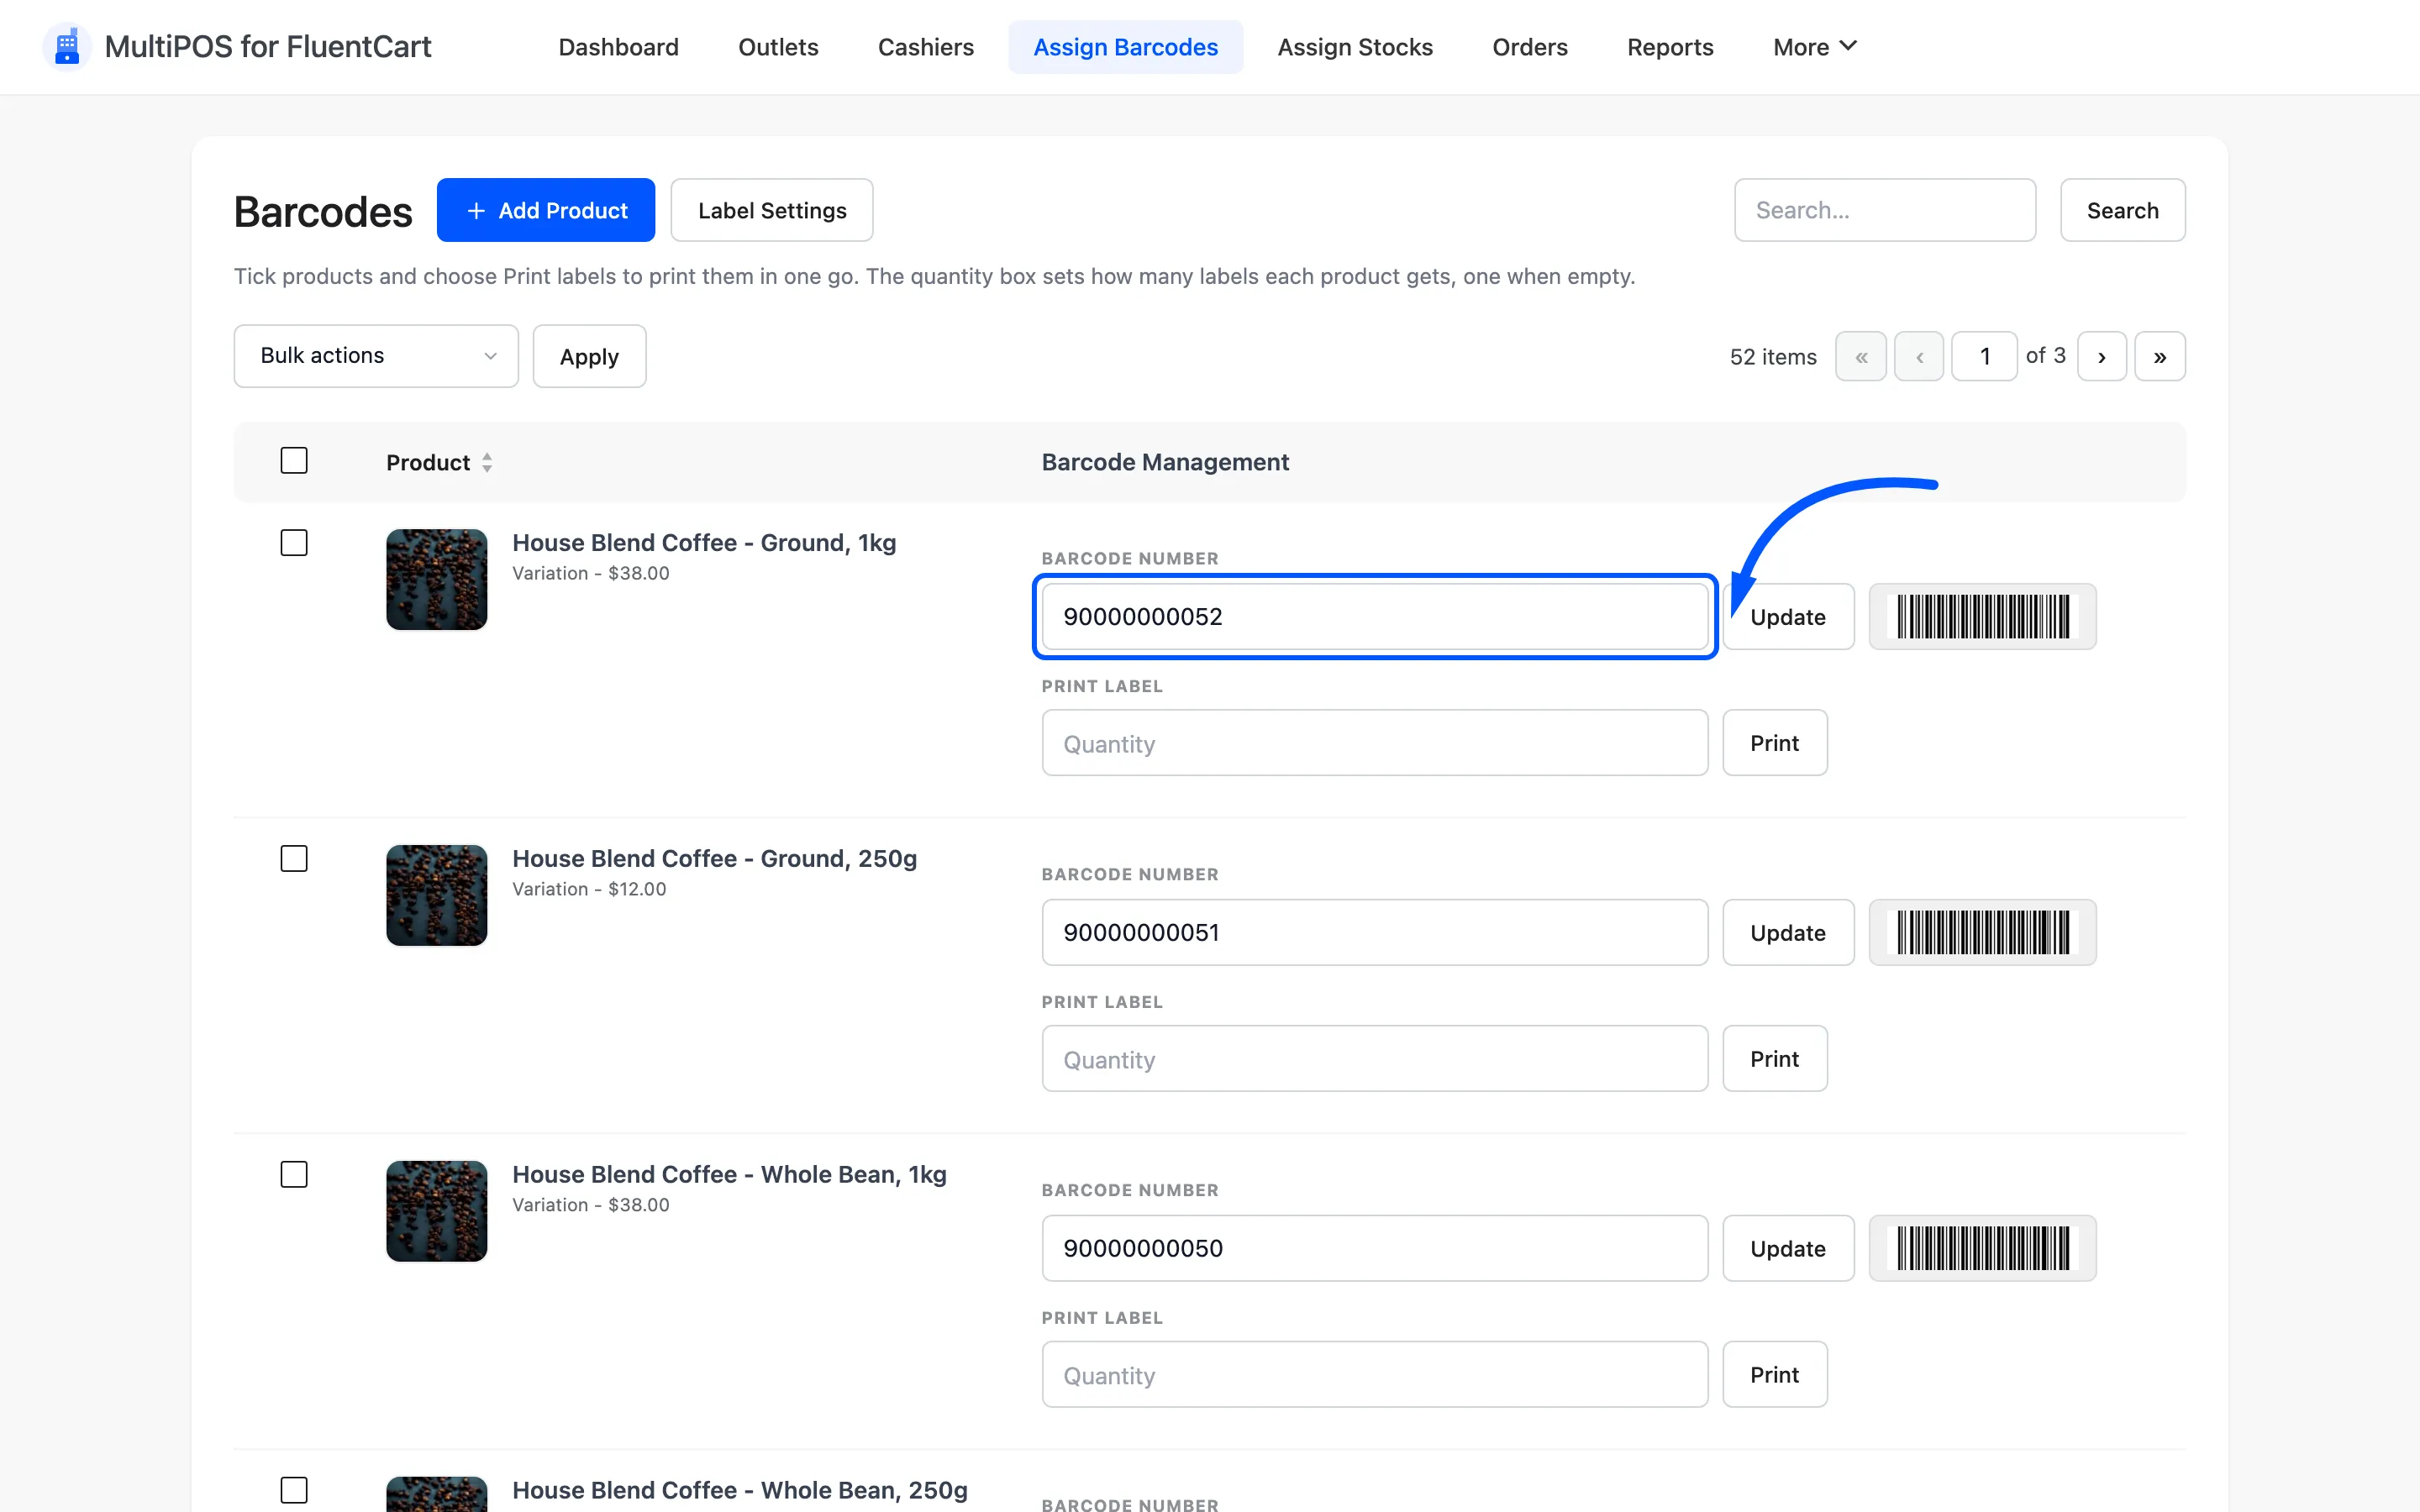2420x1512 pixels.
Task: Open Label Settings
Action: click(x=771, y=211)
